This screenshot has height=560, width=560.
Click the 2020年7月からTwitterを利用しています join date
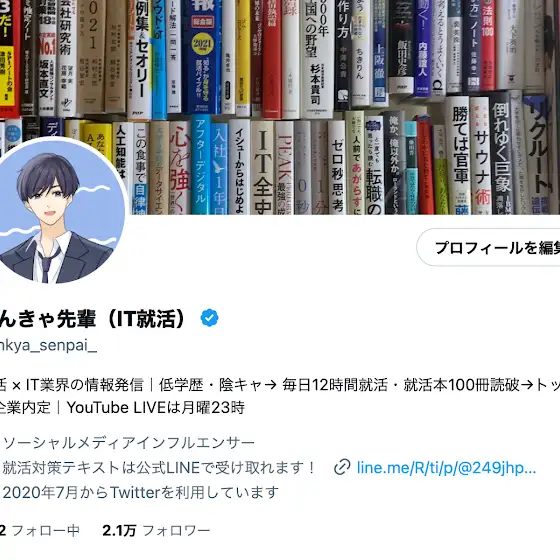(141, 492)
